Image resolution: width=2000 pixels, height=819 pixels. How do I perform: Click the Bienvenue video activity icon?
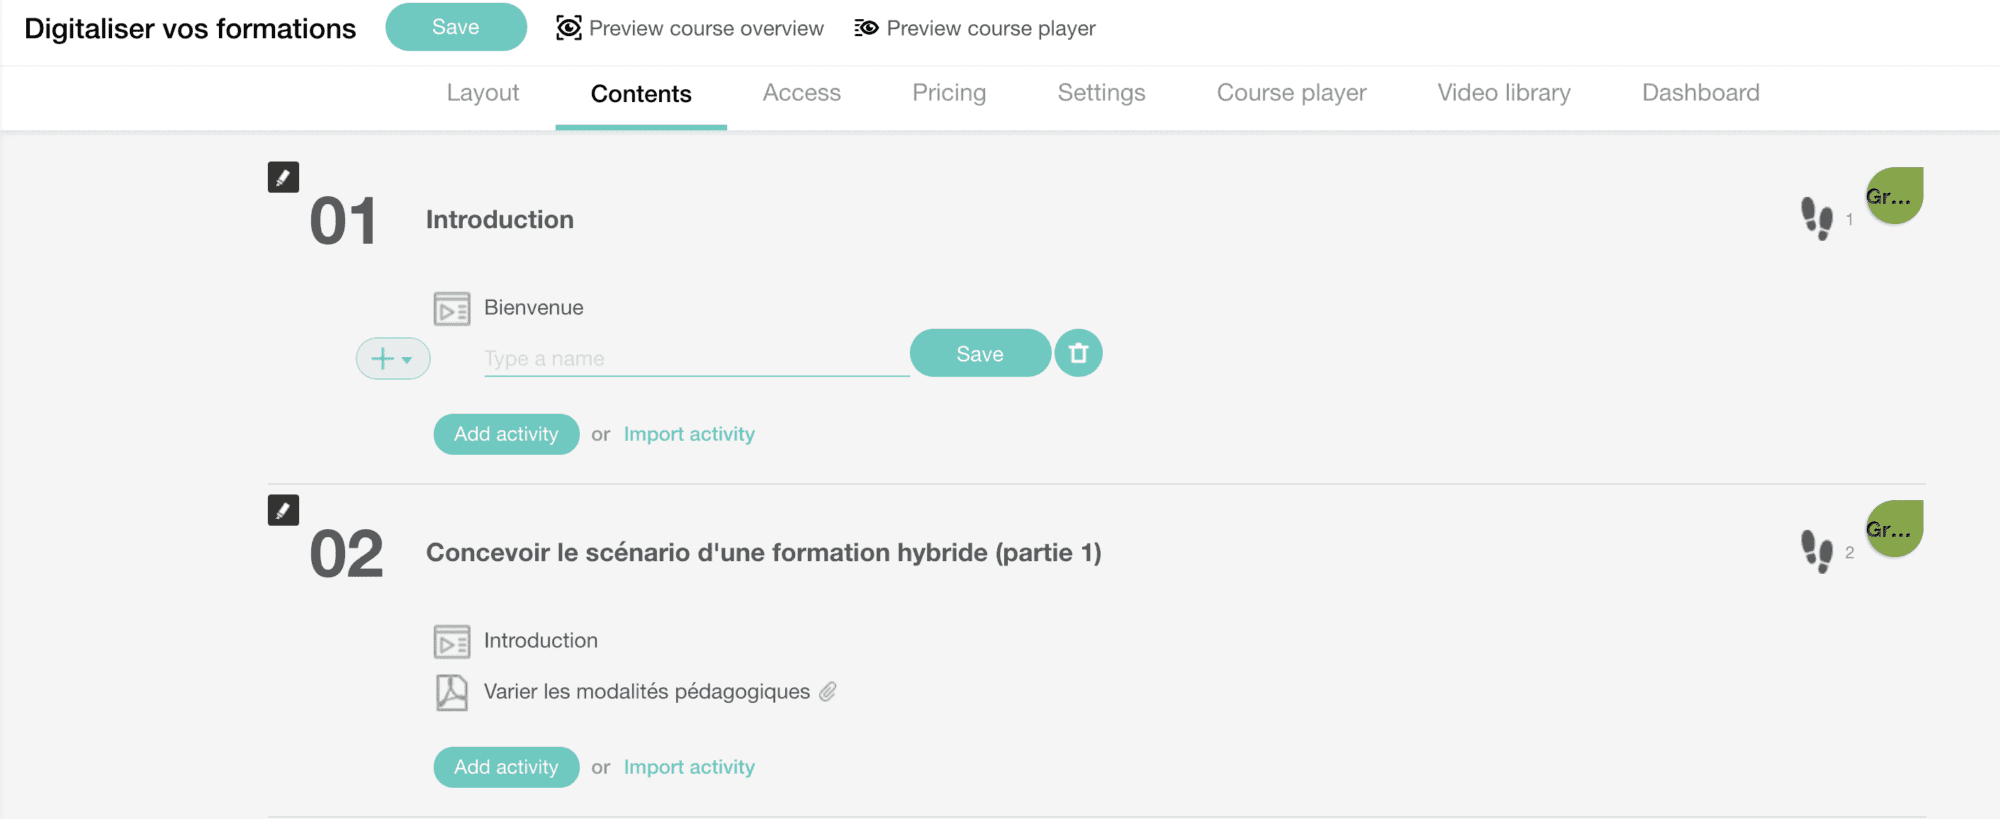(x=451, y=308)
